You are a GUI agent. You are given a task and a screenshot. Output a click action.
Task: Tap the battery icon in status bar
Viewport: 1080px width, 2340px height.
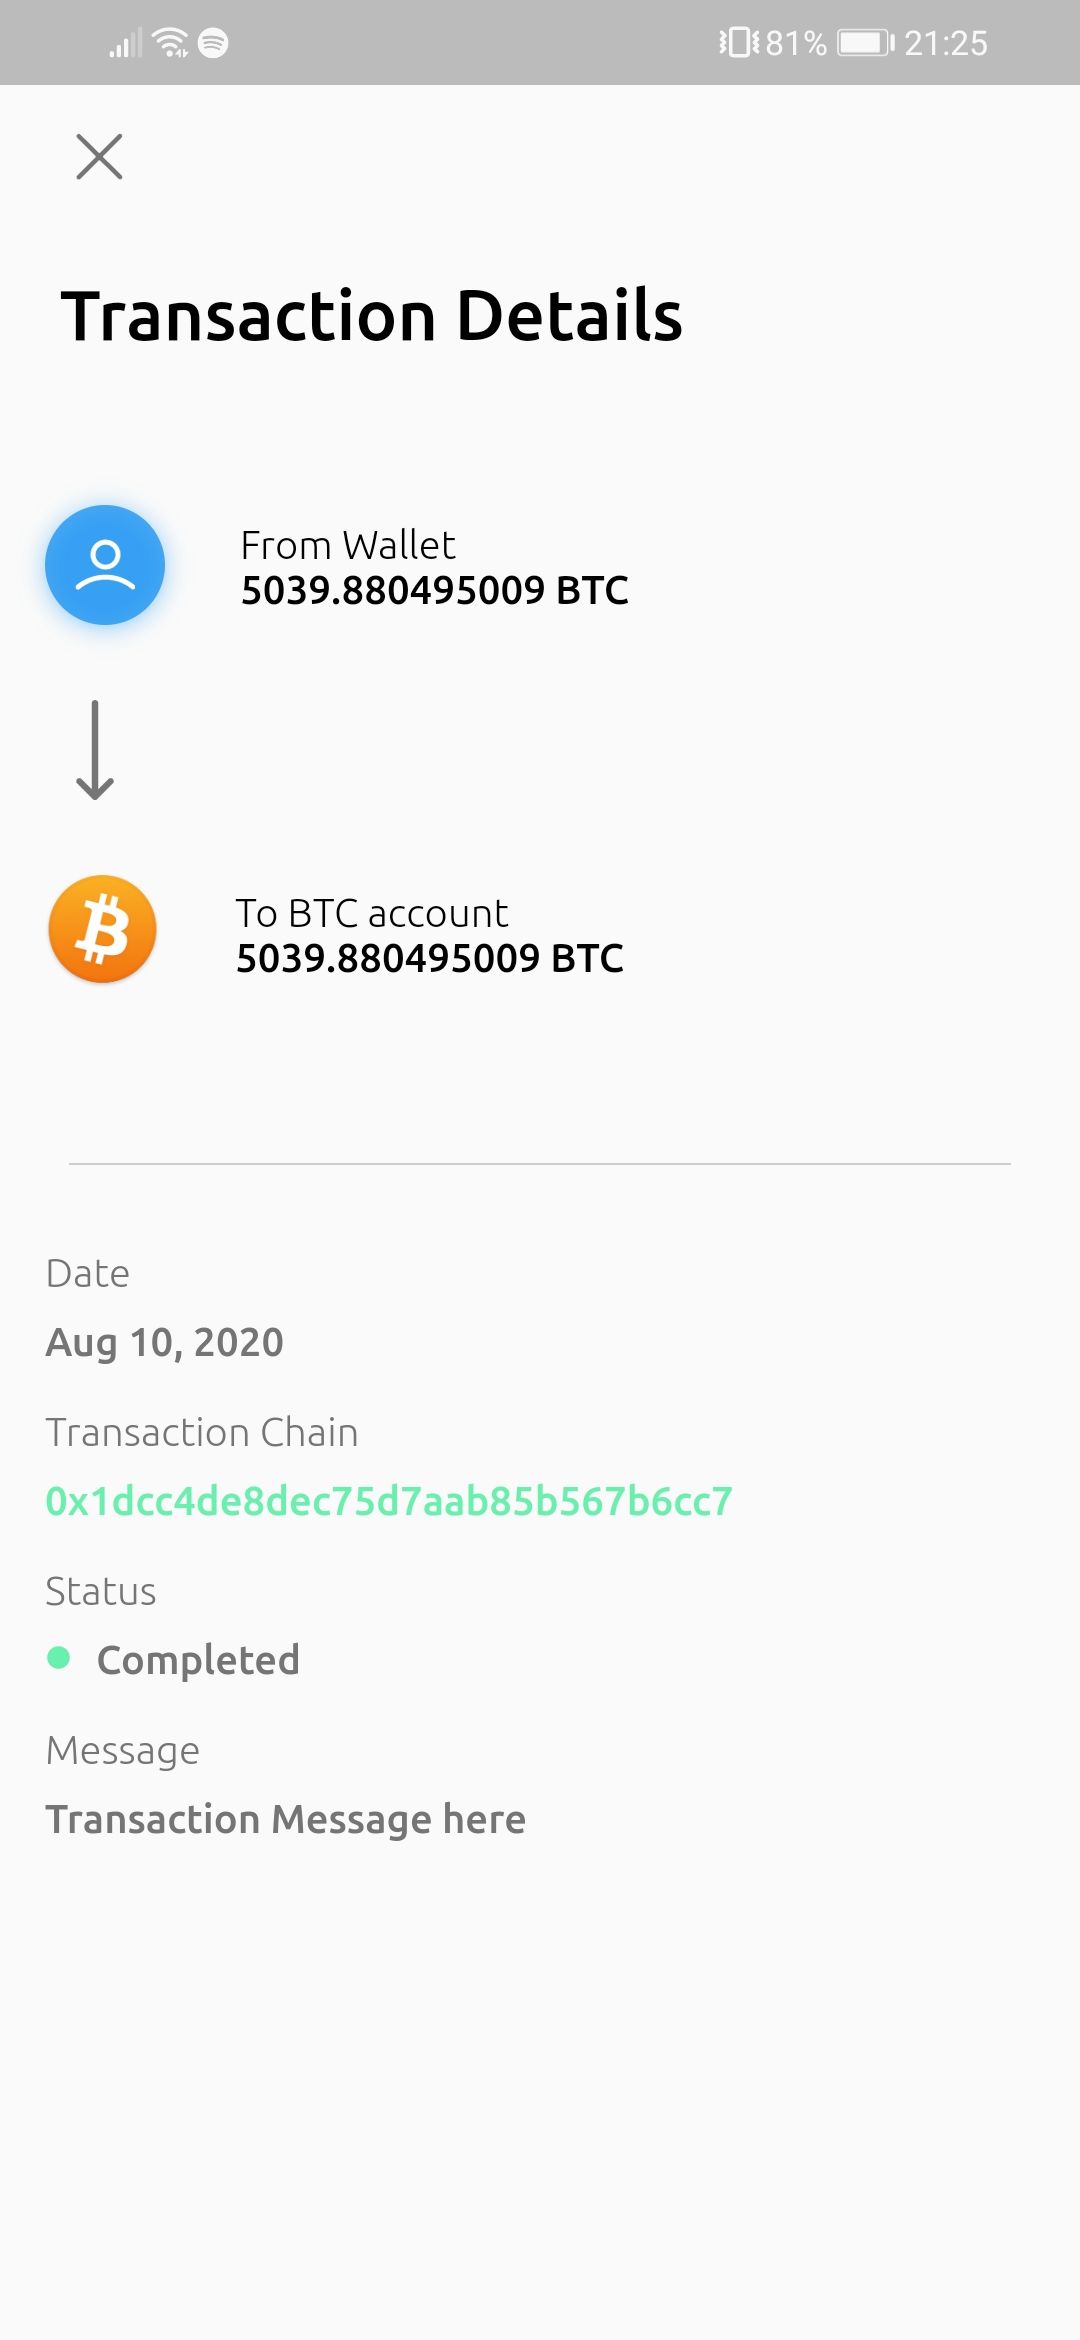(865, 43)
